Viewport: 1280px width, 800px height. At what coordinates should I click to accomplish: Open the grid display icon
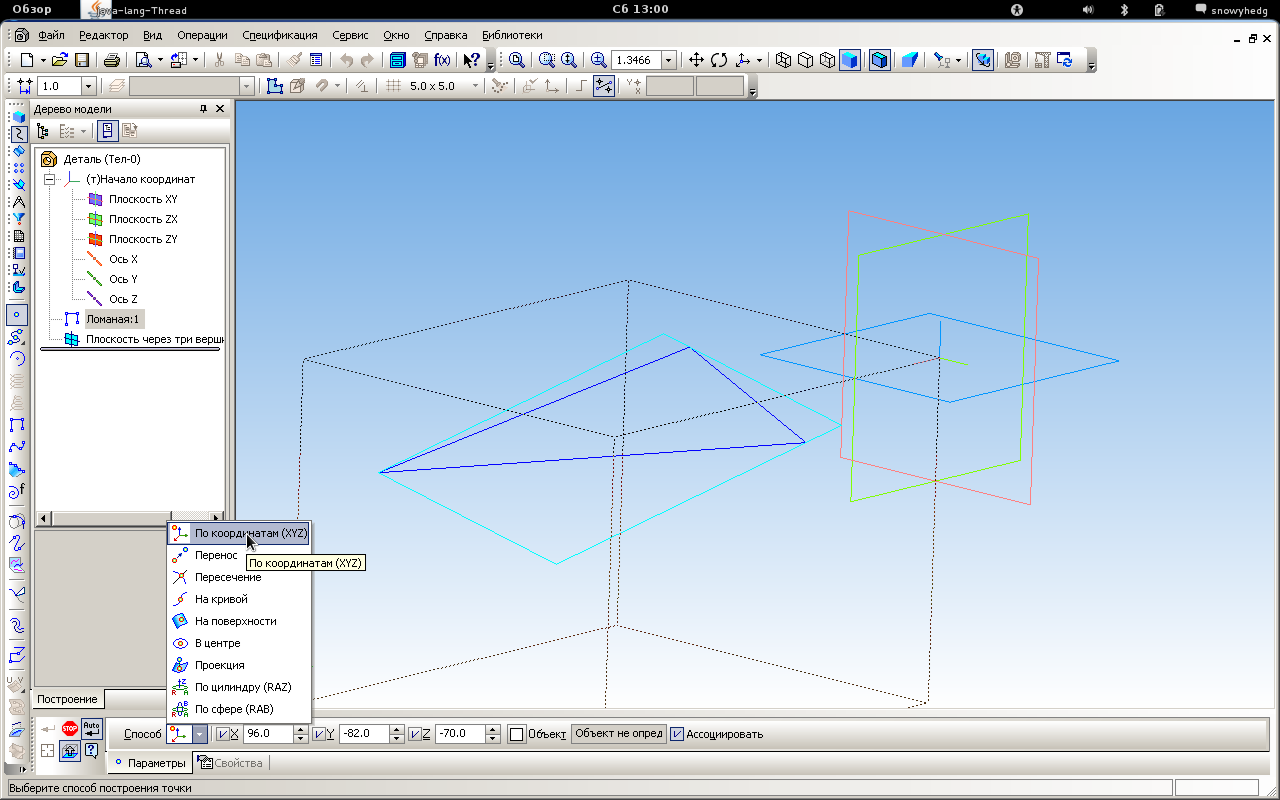[394, 87]
